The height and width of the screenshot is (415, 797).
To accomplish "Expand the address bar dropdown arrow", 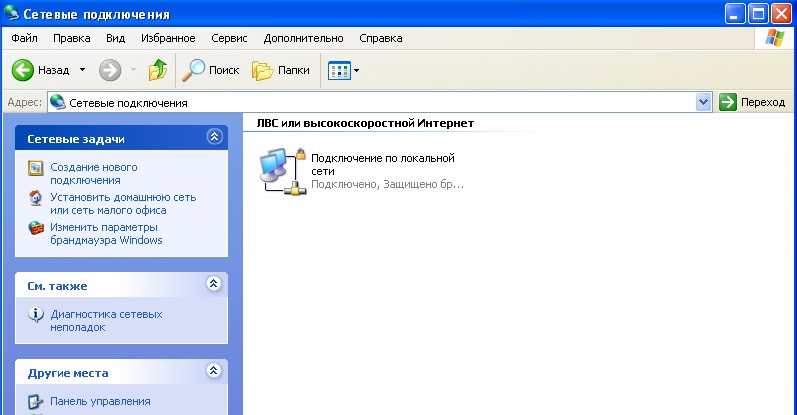I will click(703, 102).
